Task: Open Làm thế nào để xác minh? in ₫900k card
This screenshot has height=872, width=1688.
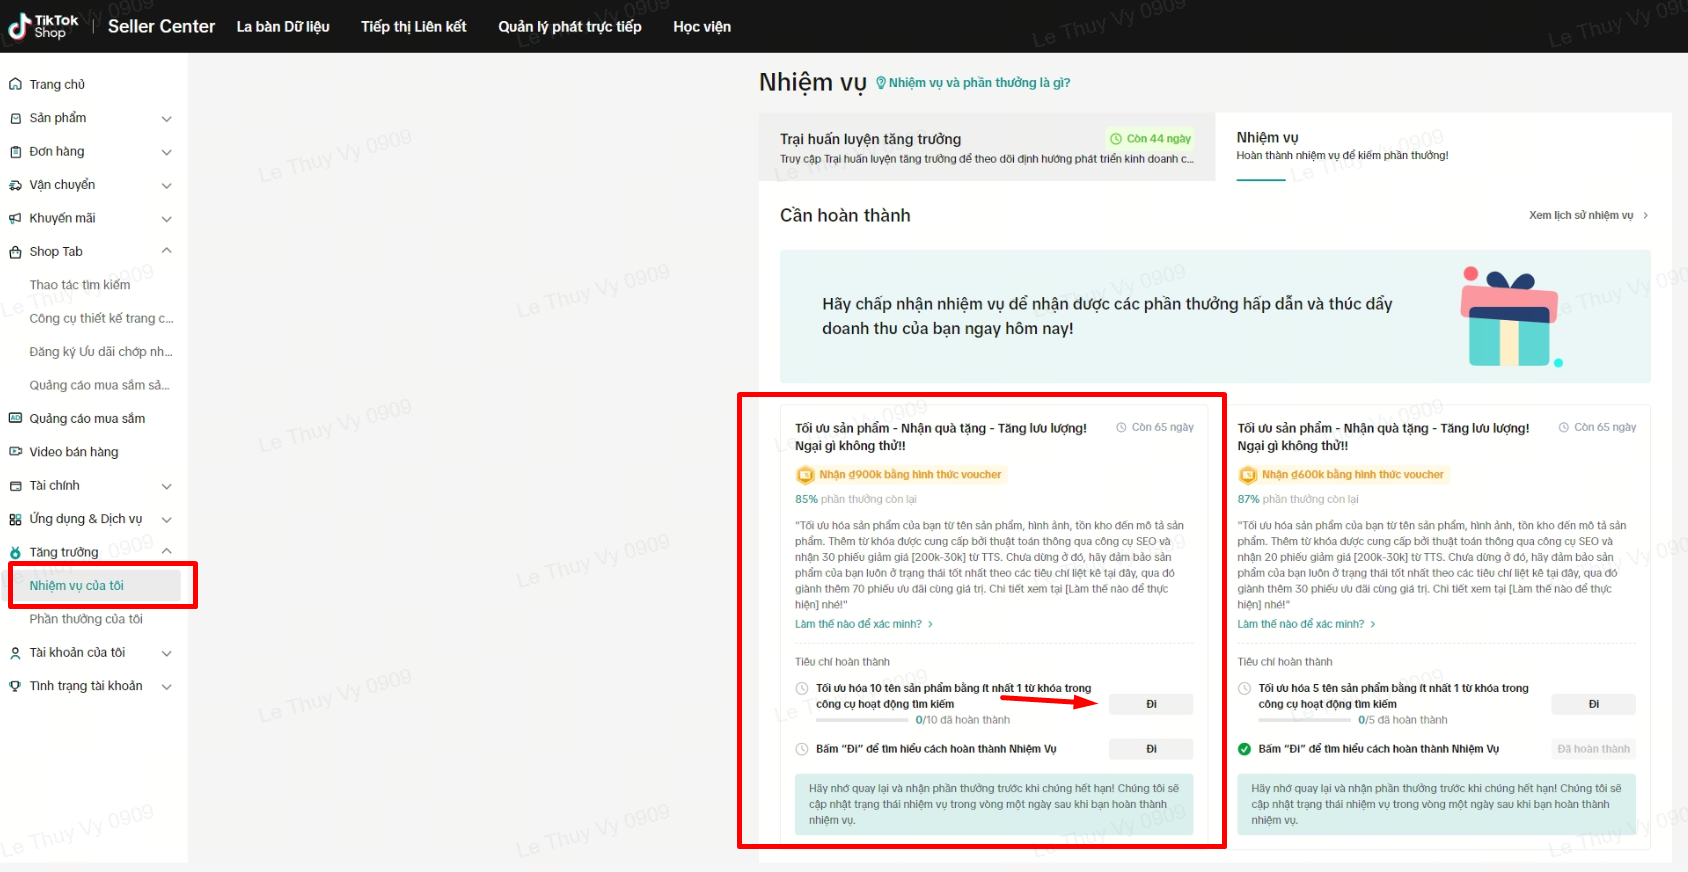Action: tap(864, 624)
